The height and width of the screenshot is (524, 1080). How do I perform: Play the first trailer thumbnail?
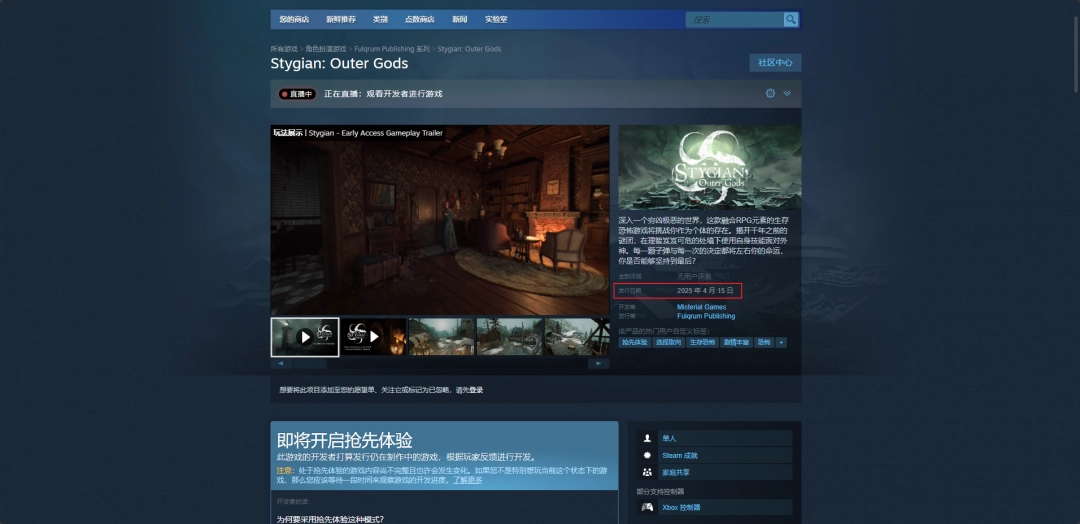click(x=305, y=337)
